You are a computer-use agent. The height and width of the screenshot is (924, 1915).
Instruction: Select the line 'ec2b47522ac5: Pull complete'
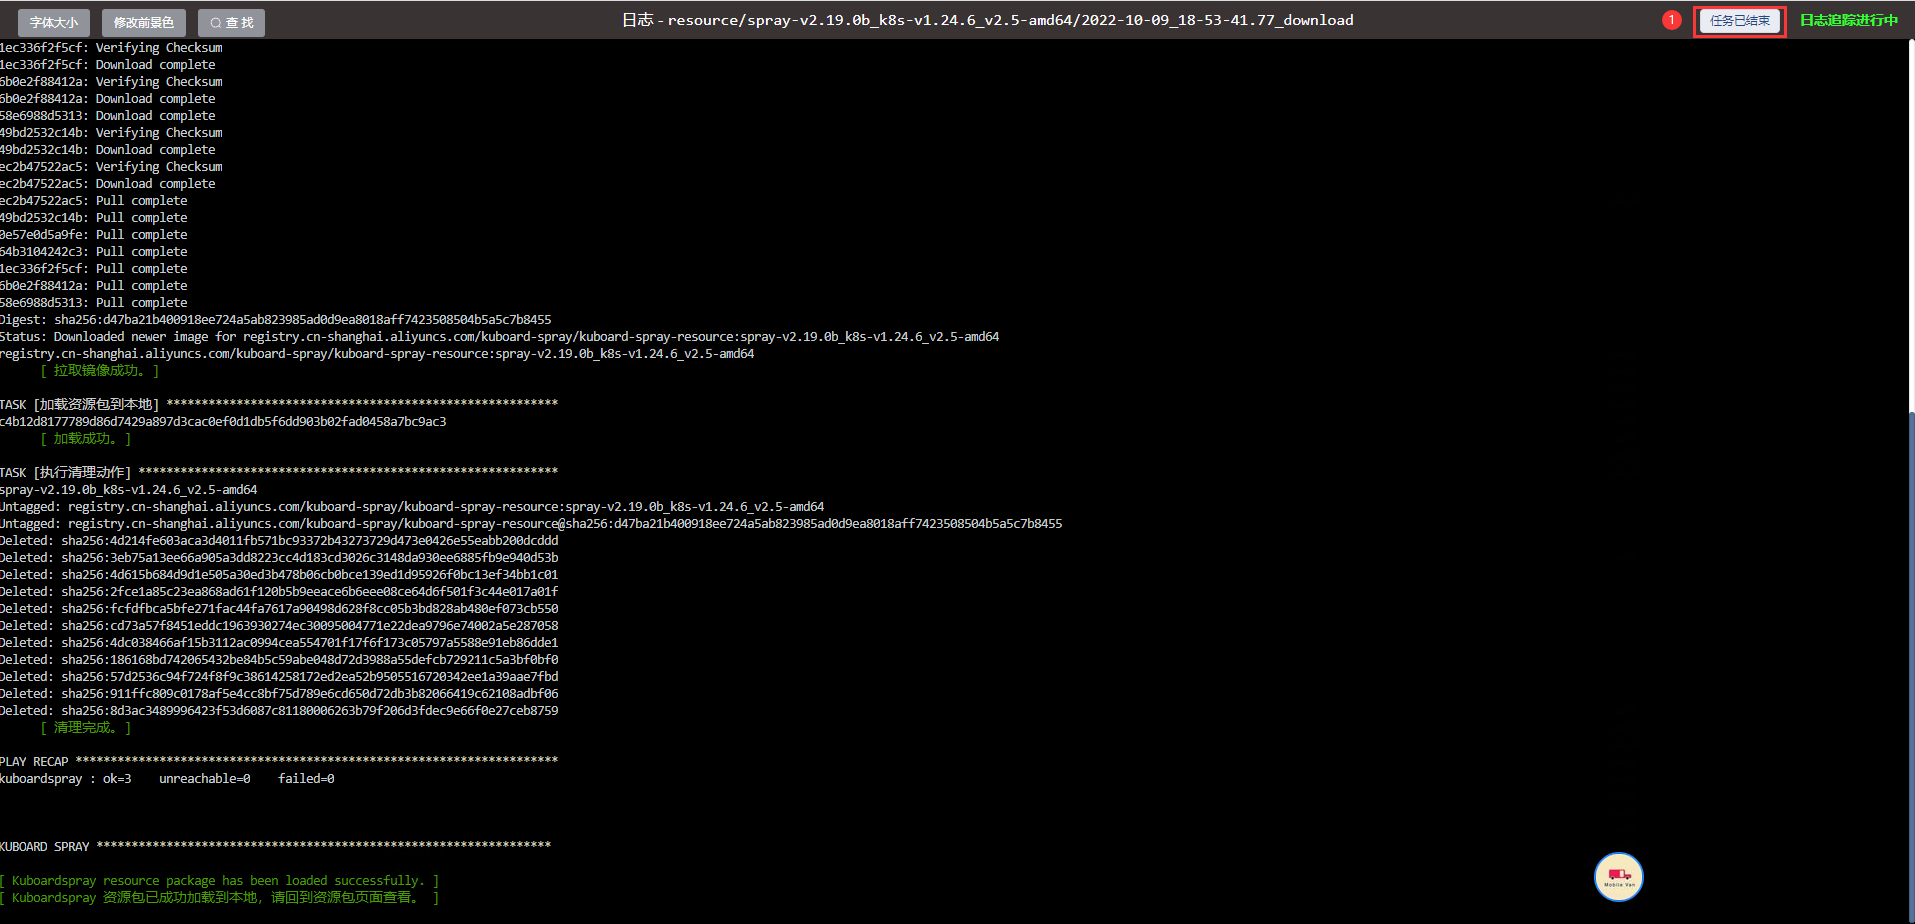(x=94, y=201)
